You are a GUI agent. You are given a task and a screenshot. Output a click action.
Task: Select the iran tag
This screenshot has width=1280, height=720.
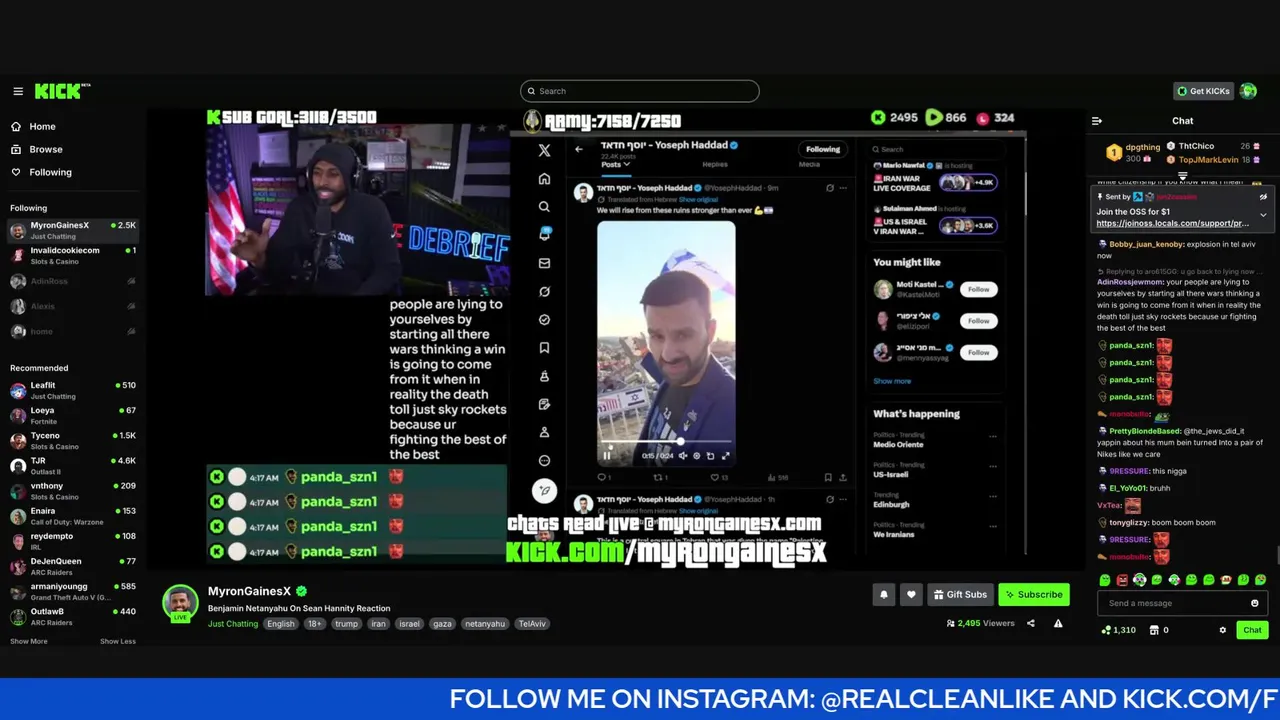[x=377, y=624]
